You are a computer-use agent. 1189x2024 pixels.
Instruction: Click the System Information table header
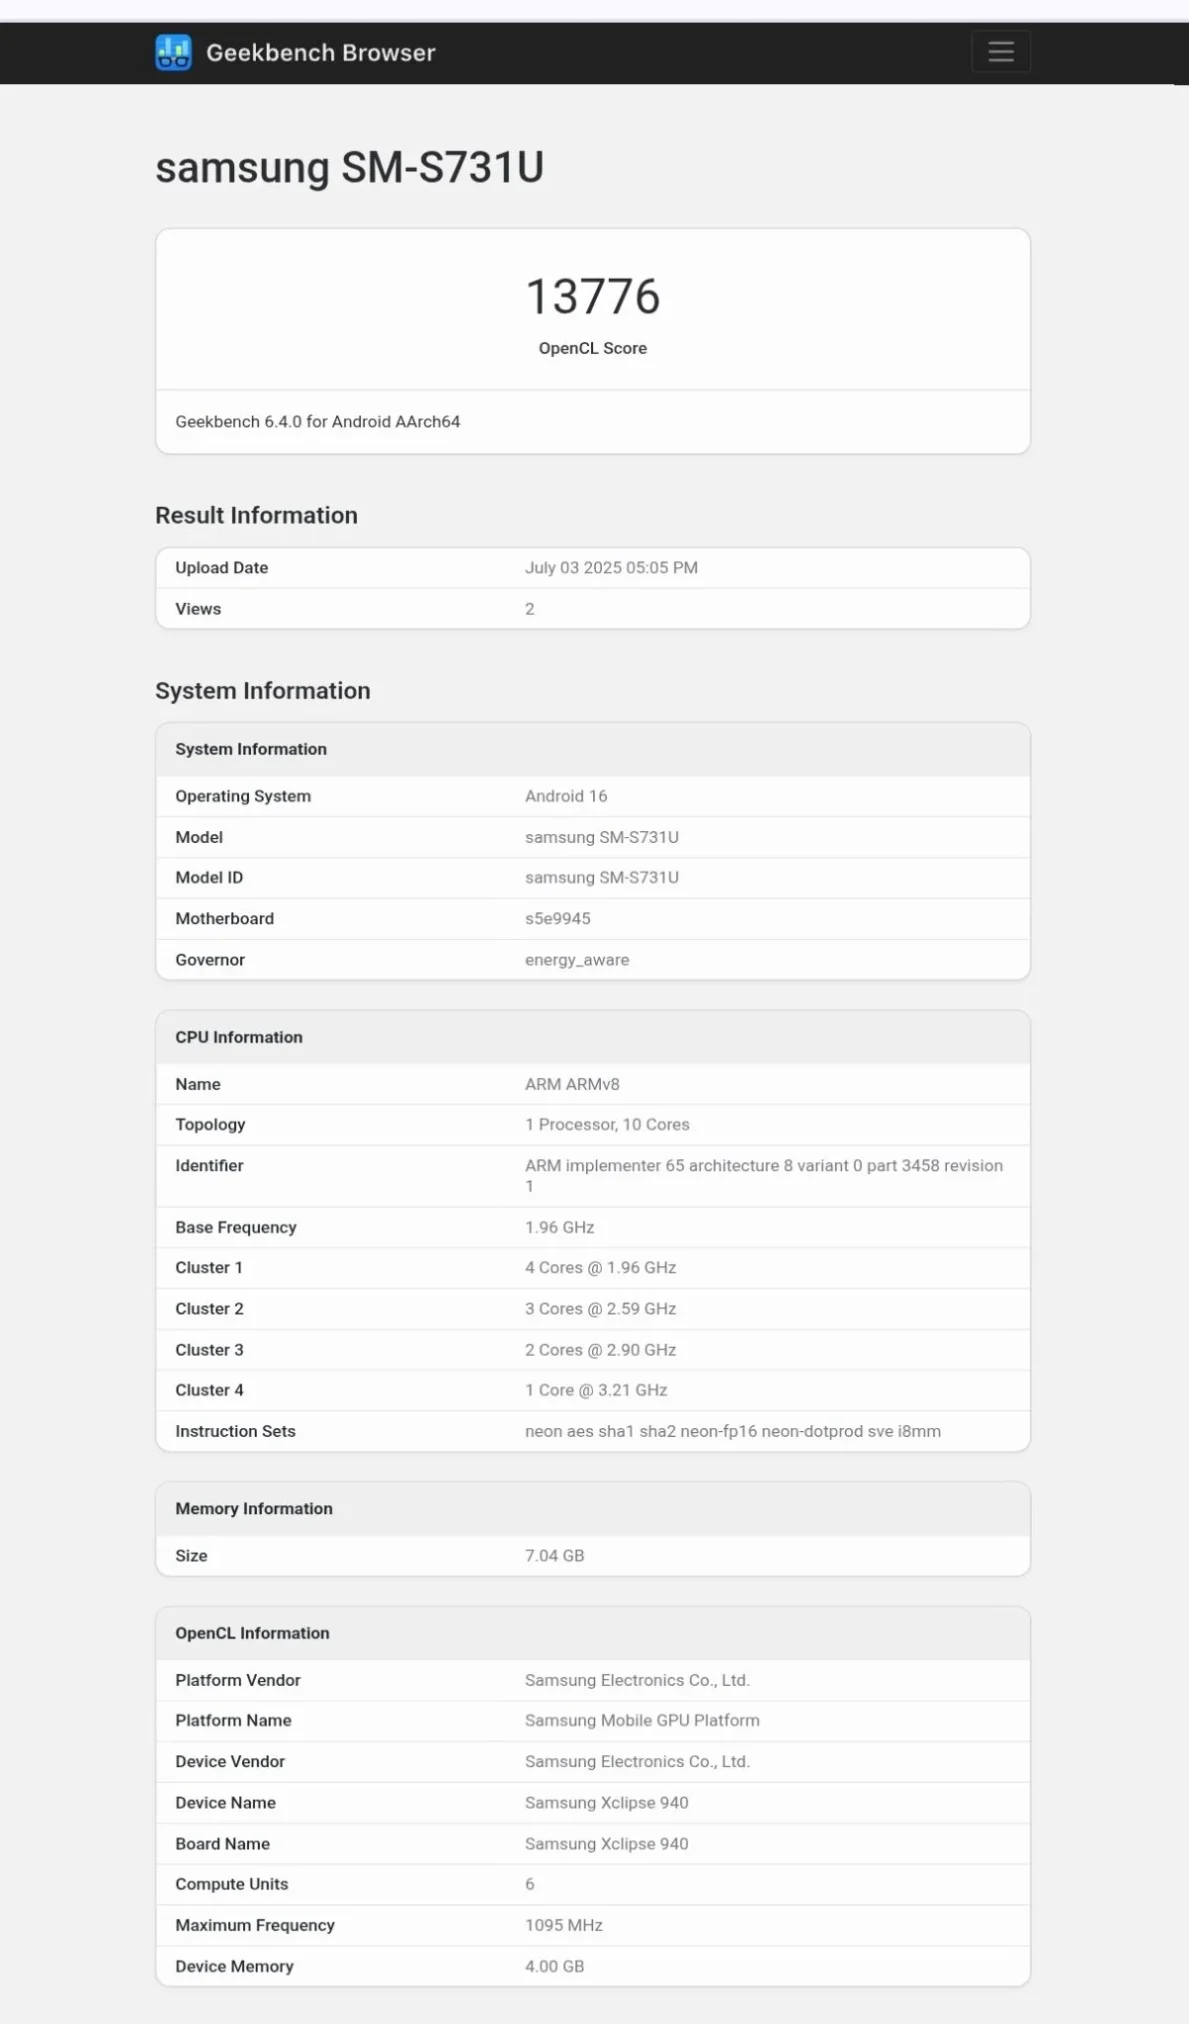tap(251, 749)
